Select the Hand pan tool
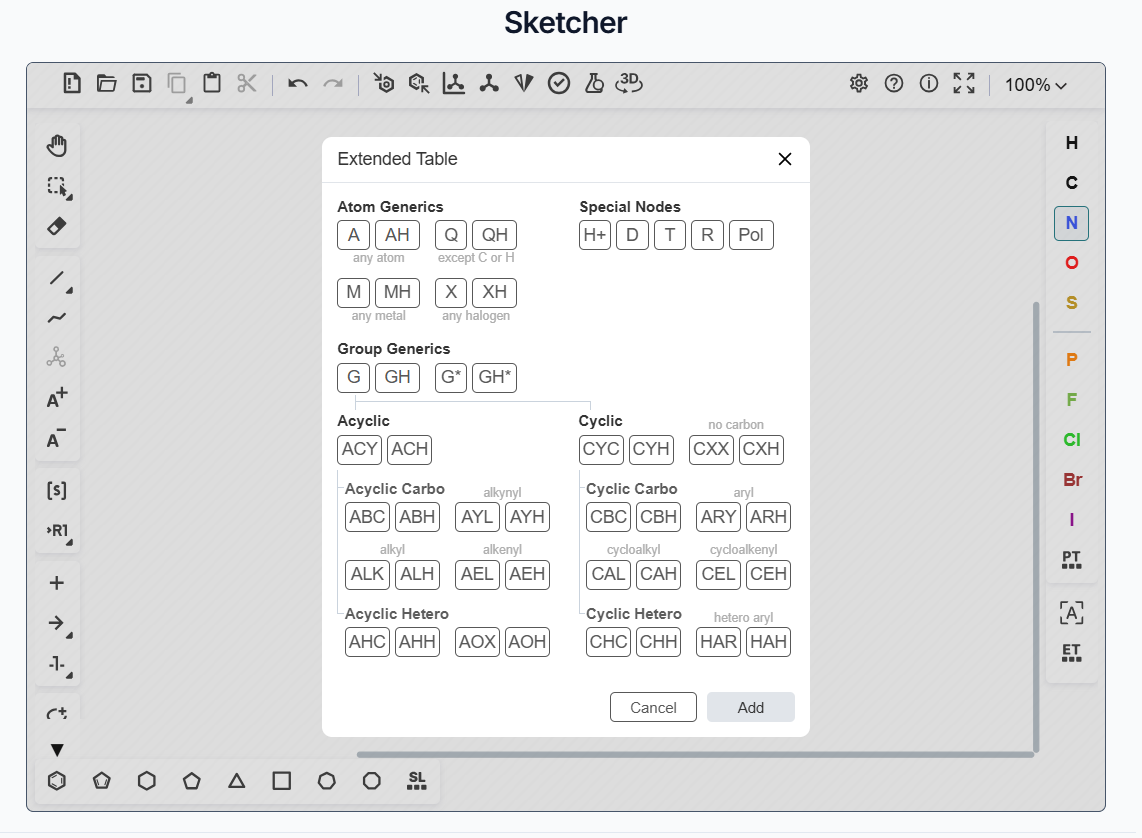Image resolution: width=1142 pixels, height=838 pixels. 57,146
